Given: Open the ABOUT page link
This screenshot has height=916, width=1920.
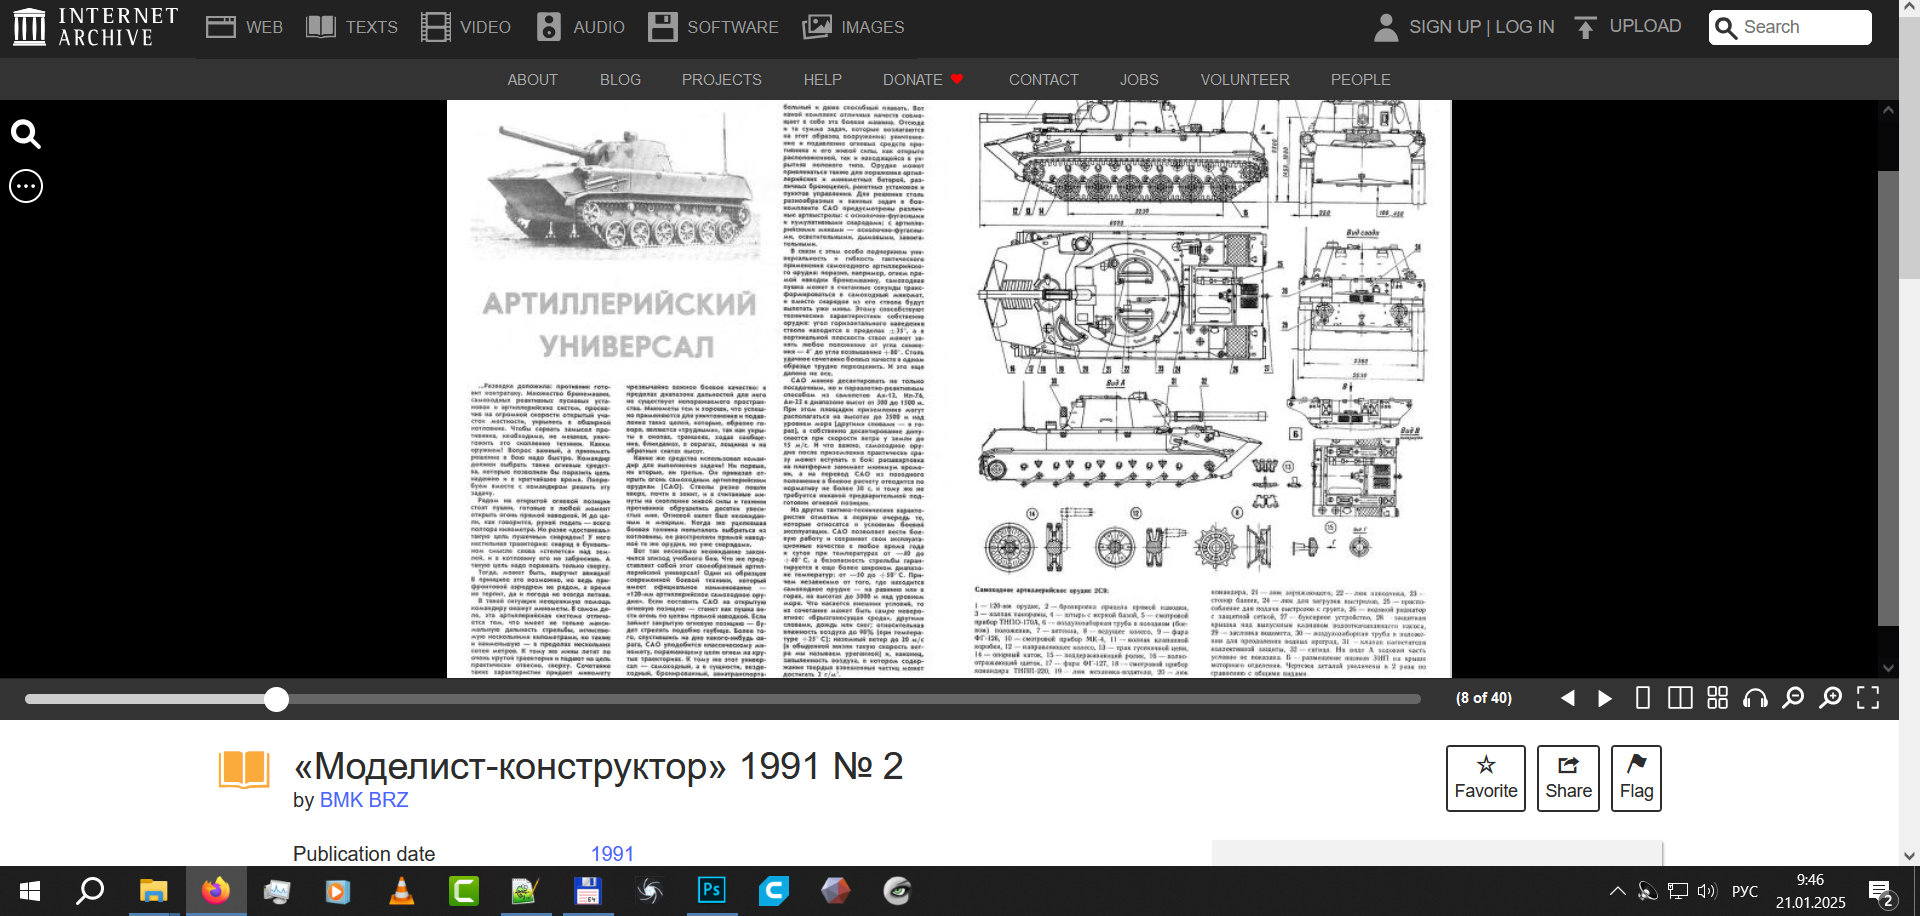Looking at the screenshot, I should [532, 79].
